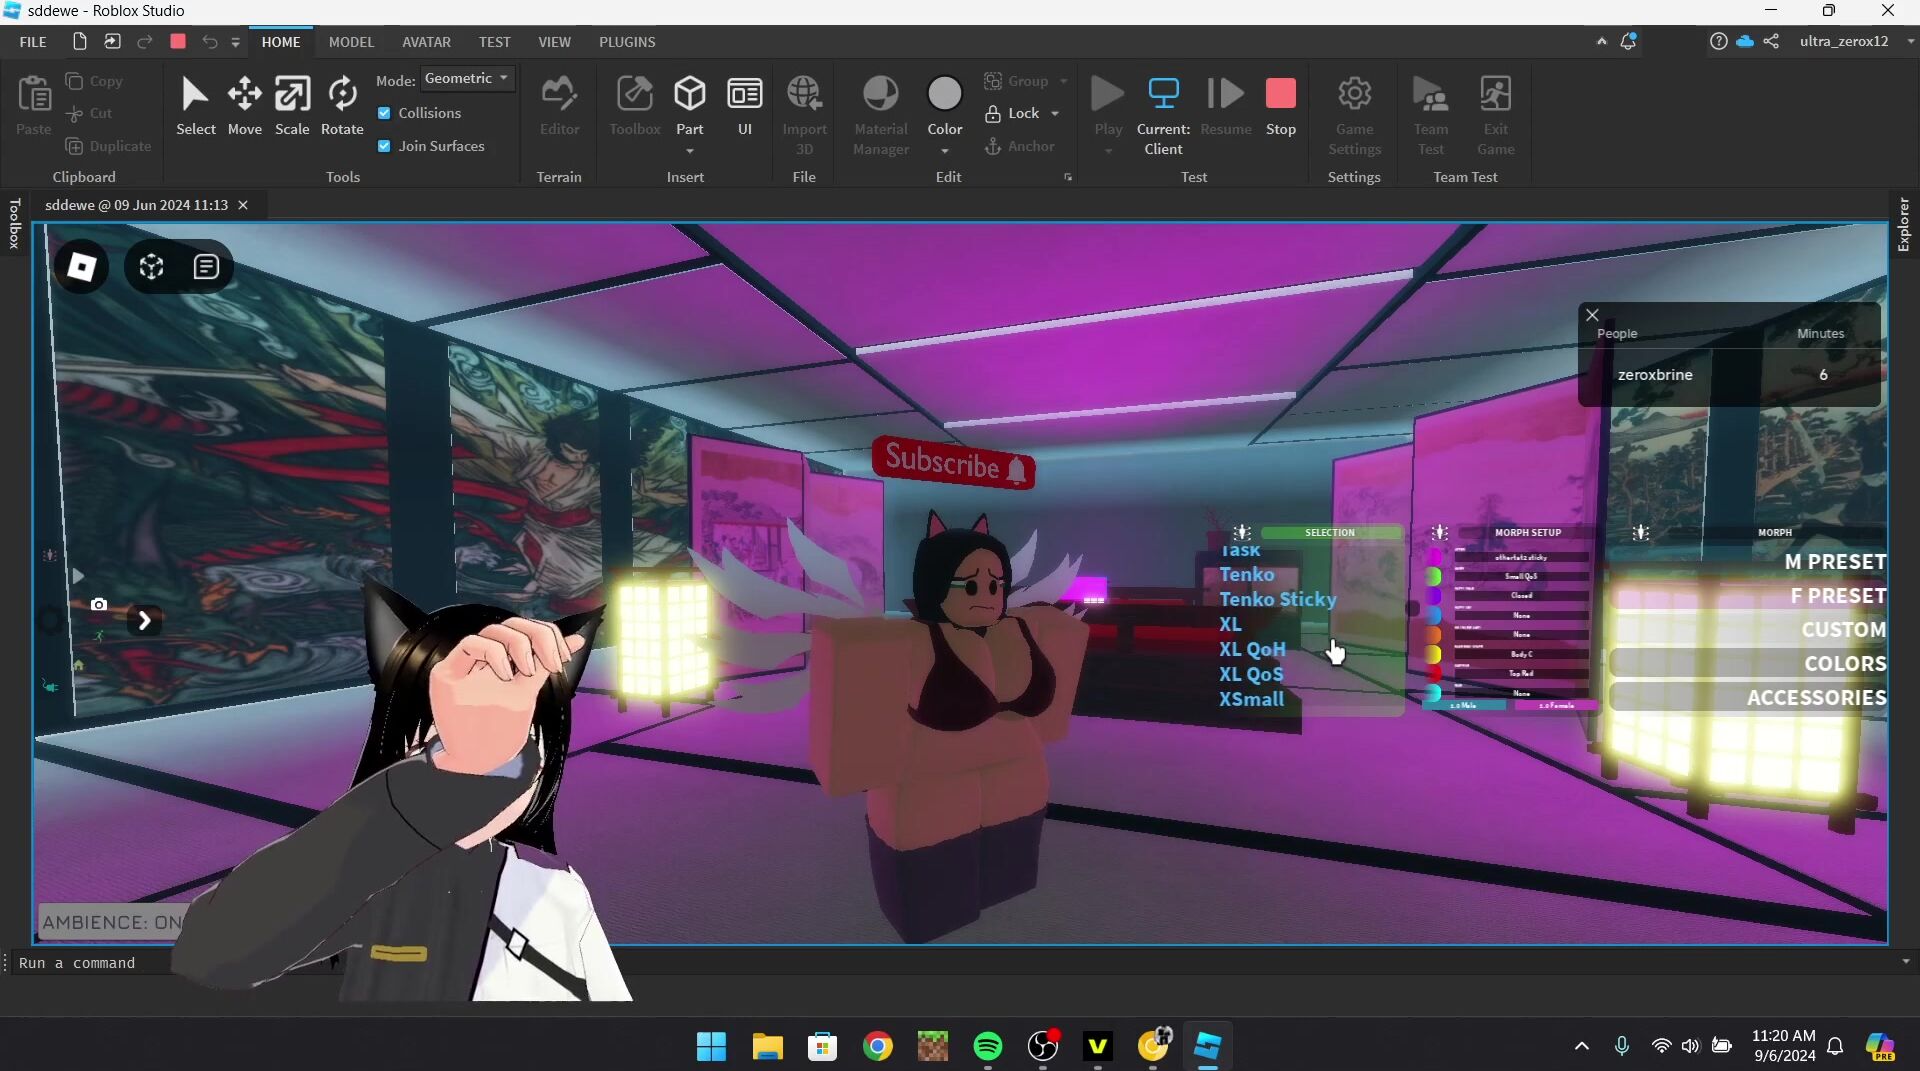Select the Rotate tool
Image resolution: width=1920 pixels, height=1071 pixels.
[342, 105]
